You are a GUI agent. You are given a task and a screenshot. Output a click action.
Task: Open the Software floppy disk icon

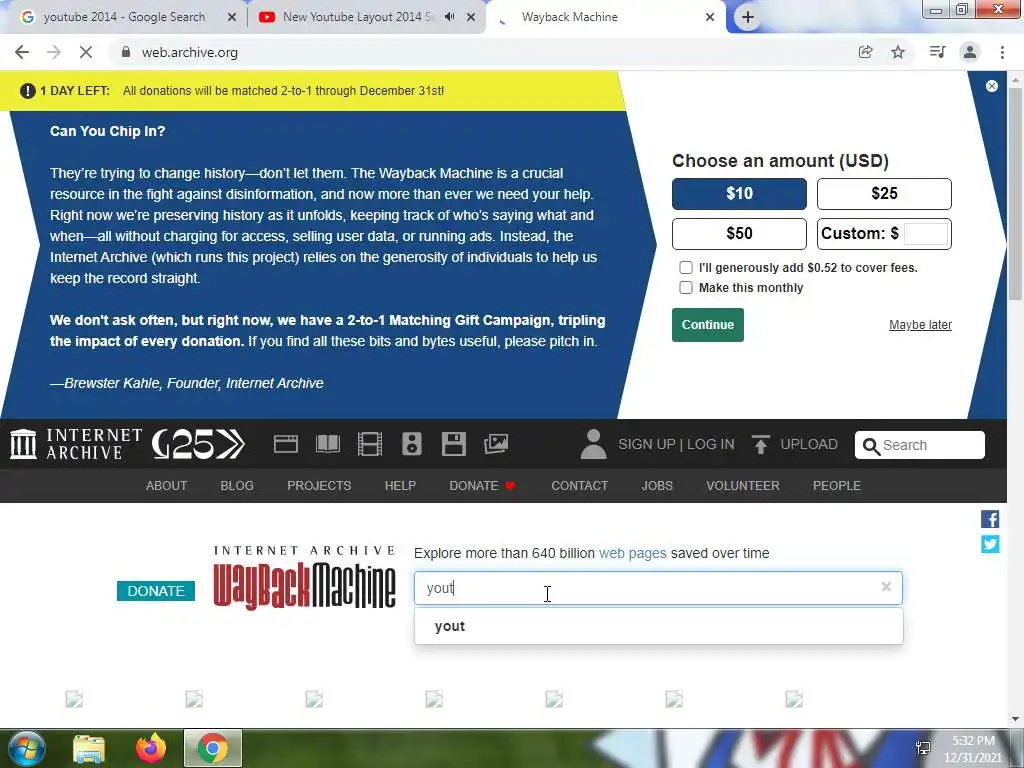(453, 444)
